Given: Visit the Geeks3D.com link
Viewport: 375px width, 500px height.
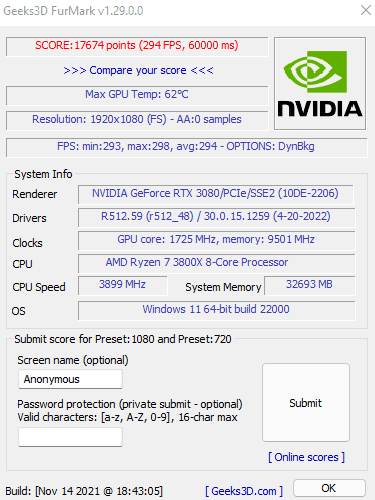Looking at the screenshot, I should [x=244, y=491].
